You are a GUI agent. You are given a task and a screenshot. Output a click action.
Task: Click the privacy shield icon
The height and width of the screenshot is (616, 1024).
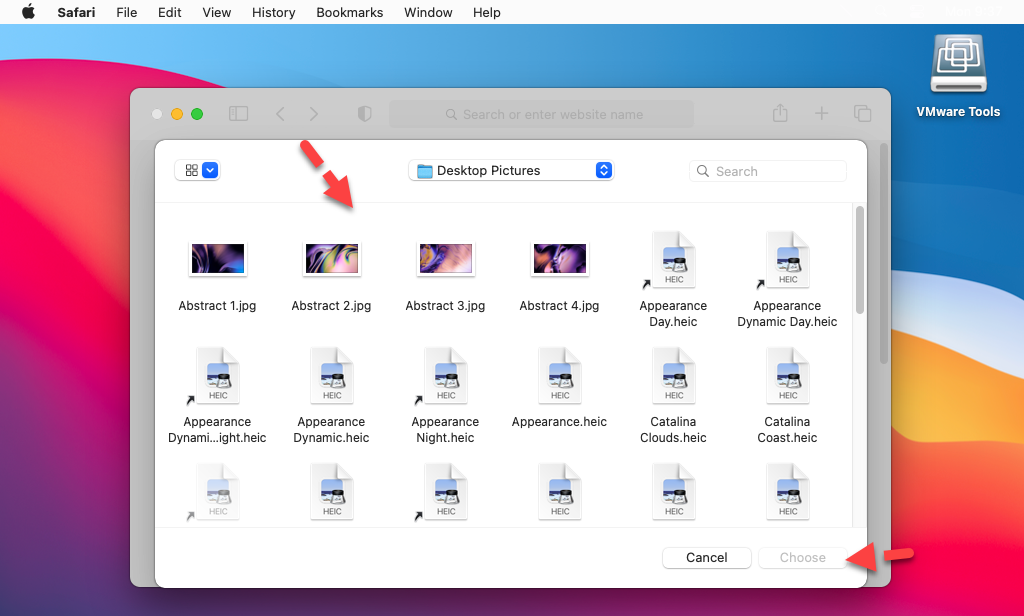pyautogui.click(x=365, y=114)
